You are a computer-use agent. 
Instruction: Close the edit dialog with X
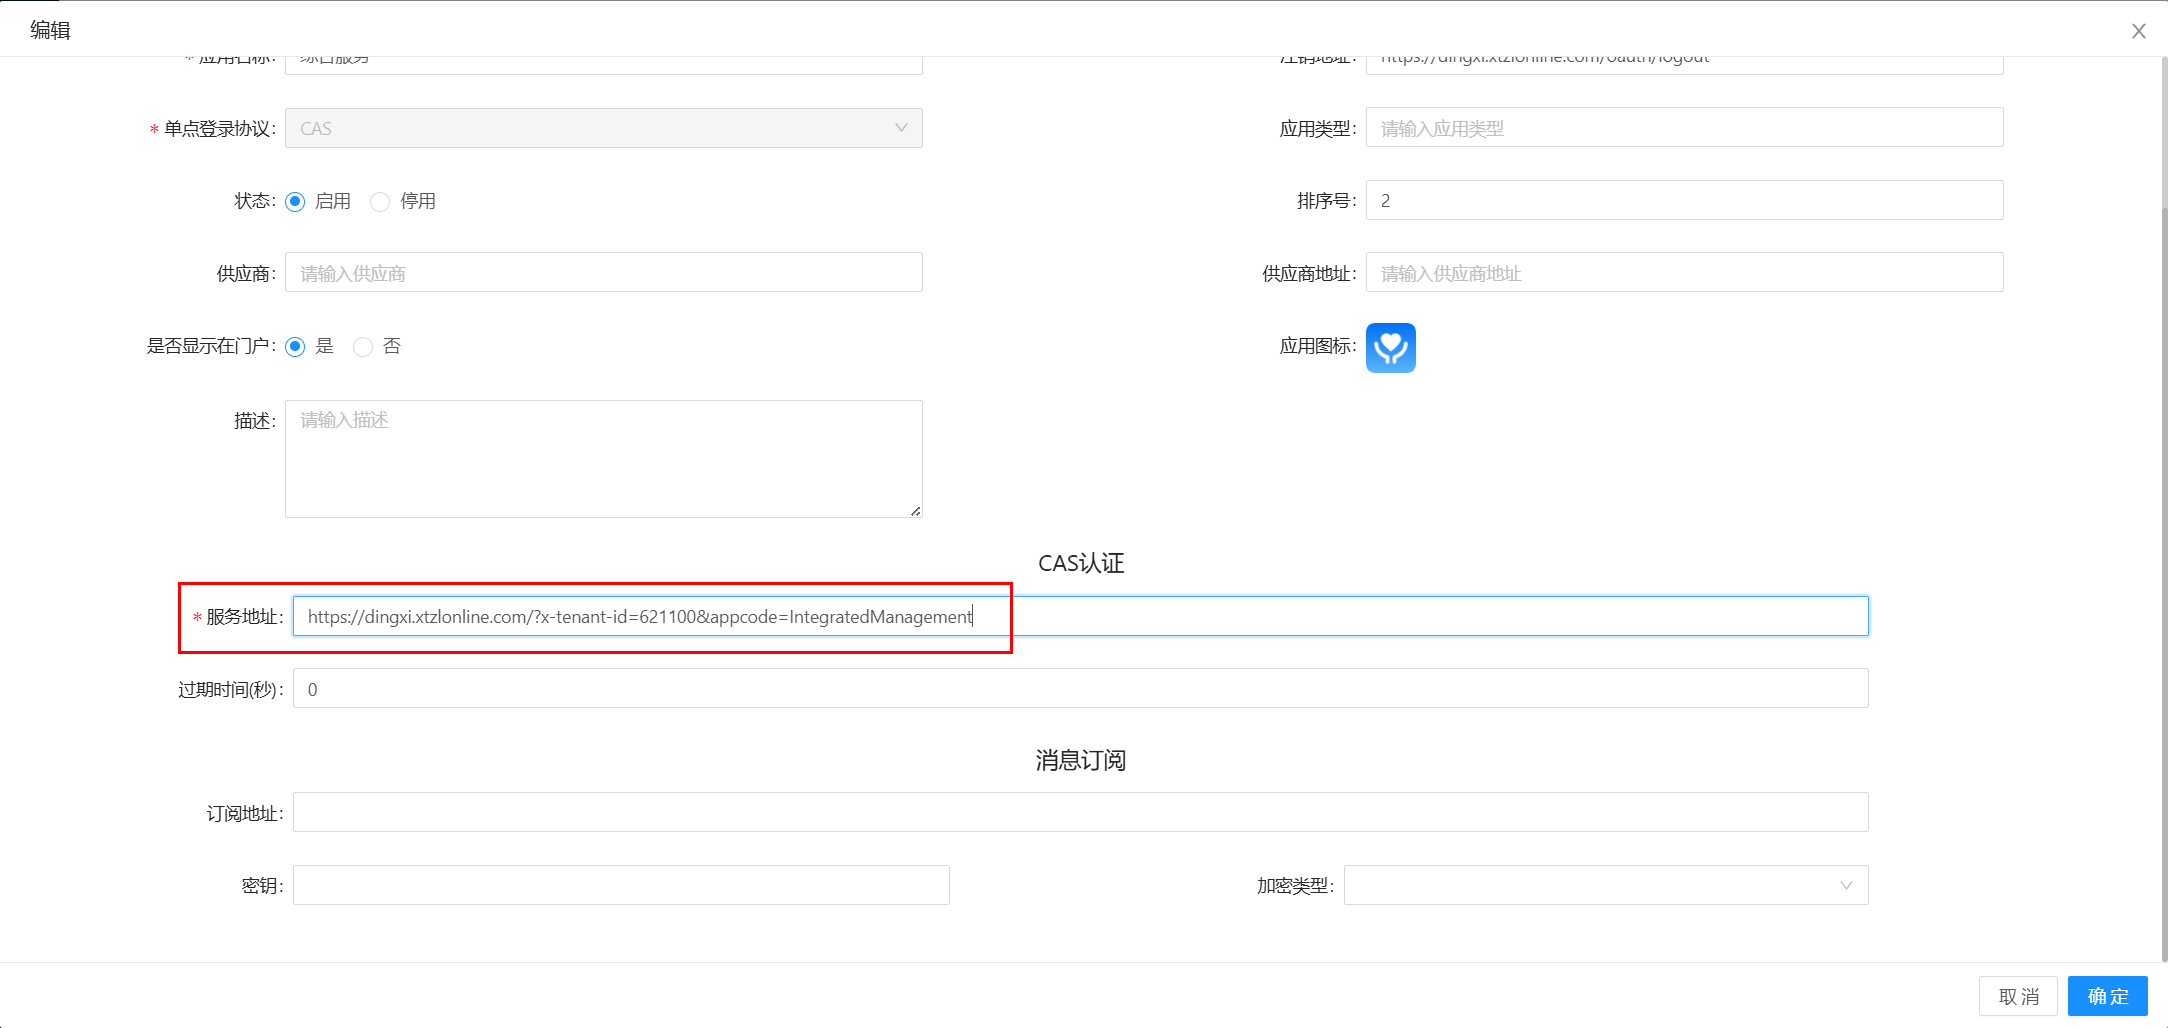coord(2138,31)
